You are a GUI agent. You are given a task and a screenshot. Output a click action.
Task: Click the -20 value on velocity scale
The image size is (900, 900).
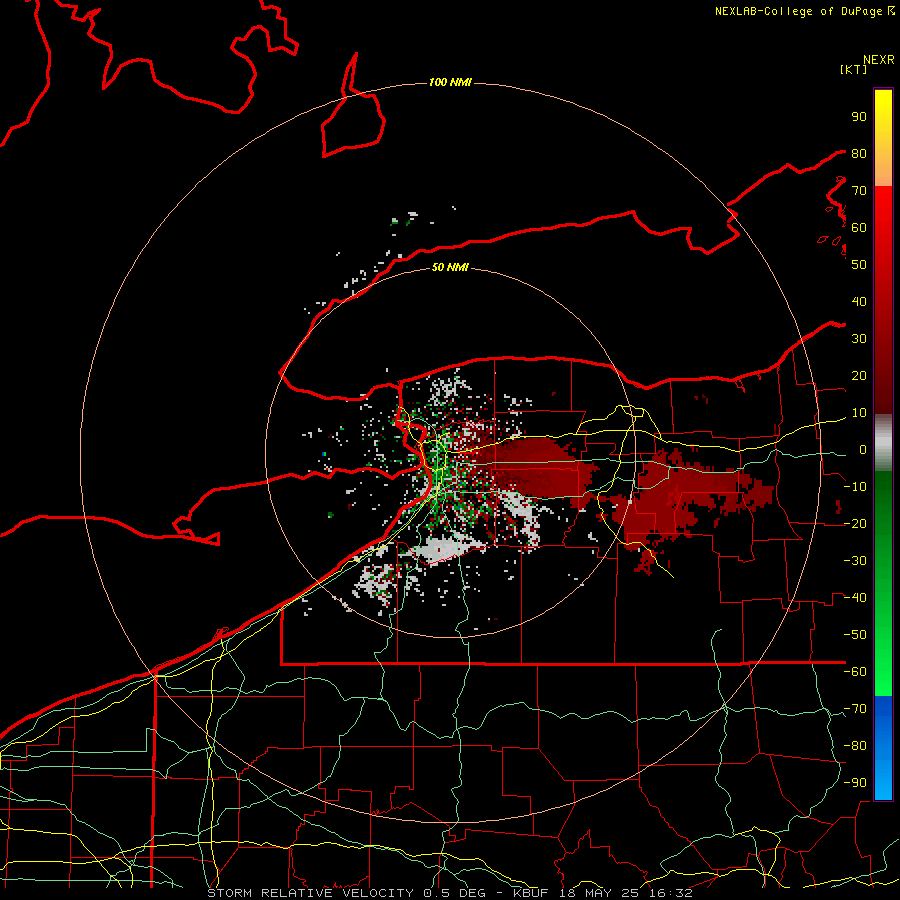point(855,523)
